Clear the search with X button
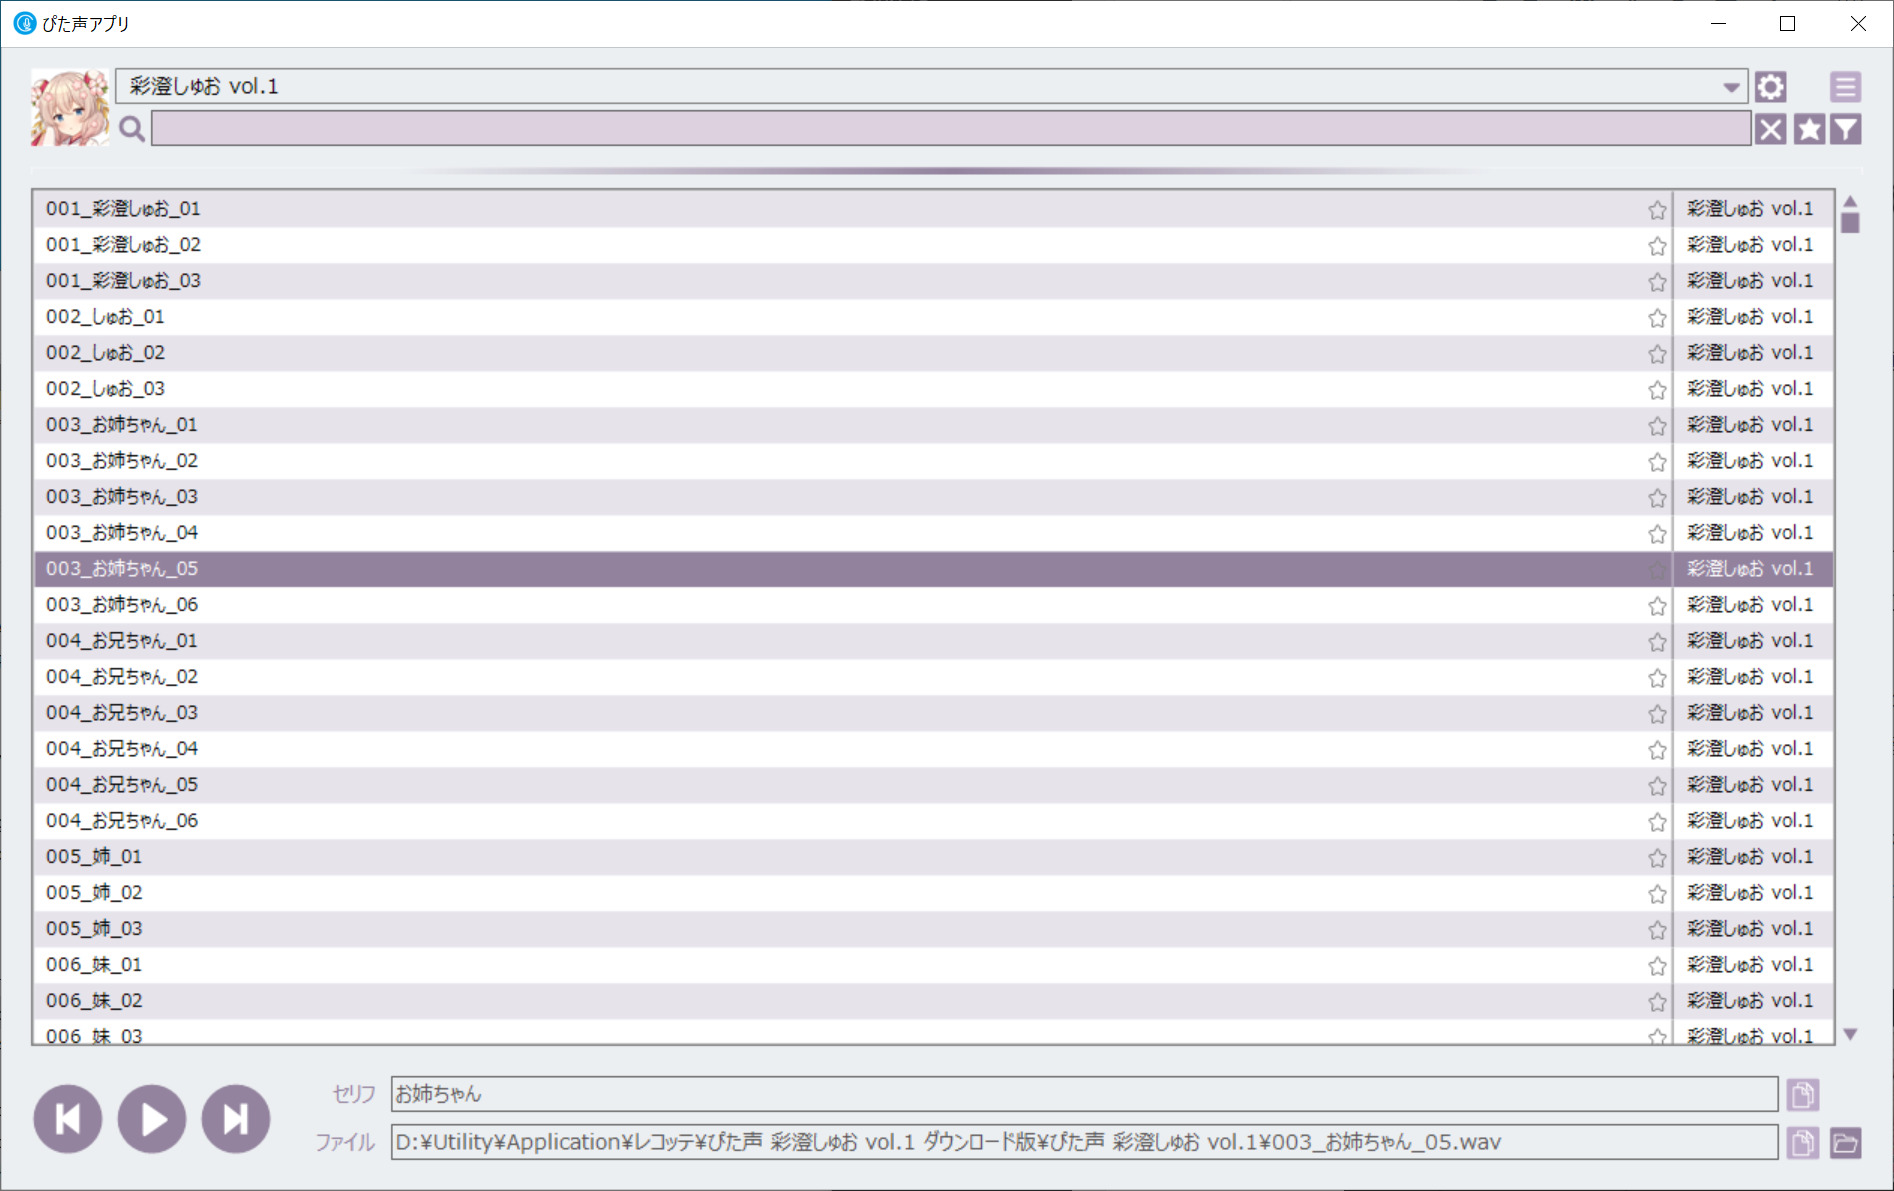This screenshot has width=1894, height=1191. (x=1770, y=129)
